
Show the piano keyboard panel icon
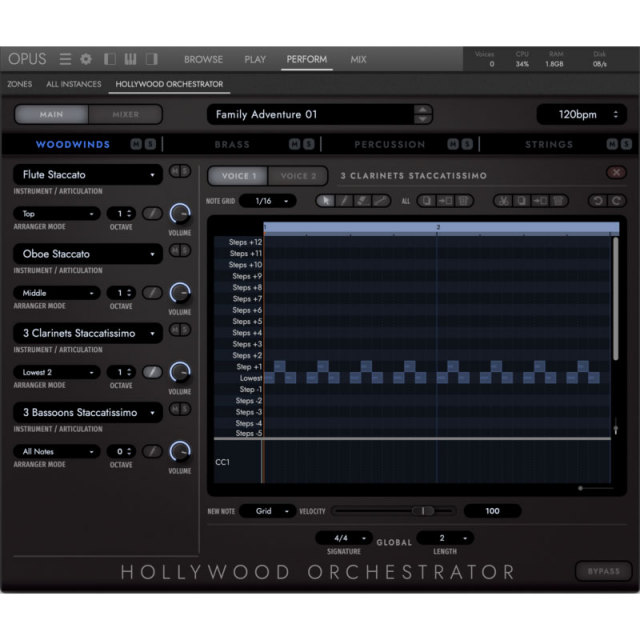click(130, 59)
